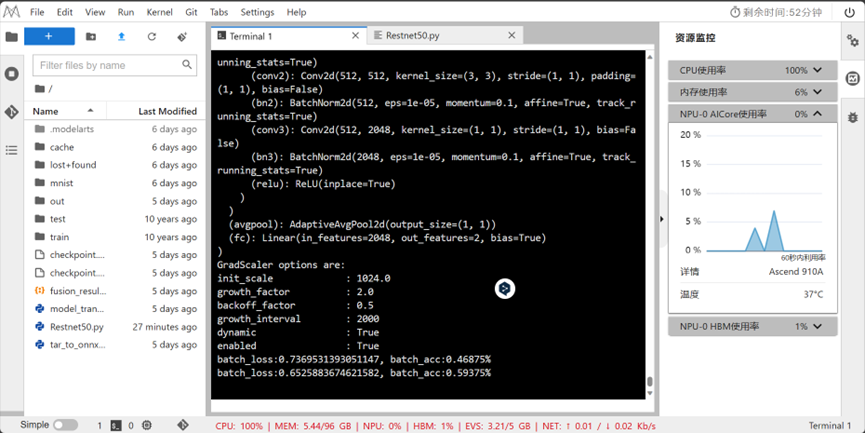Open the table of contents panel
The width and height of the screenshot is (865, 433).
pyautogui.click(x=12, y=150)
